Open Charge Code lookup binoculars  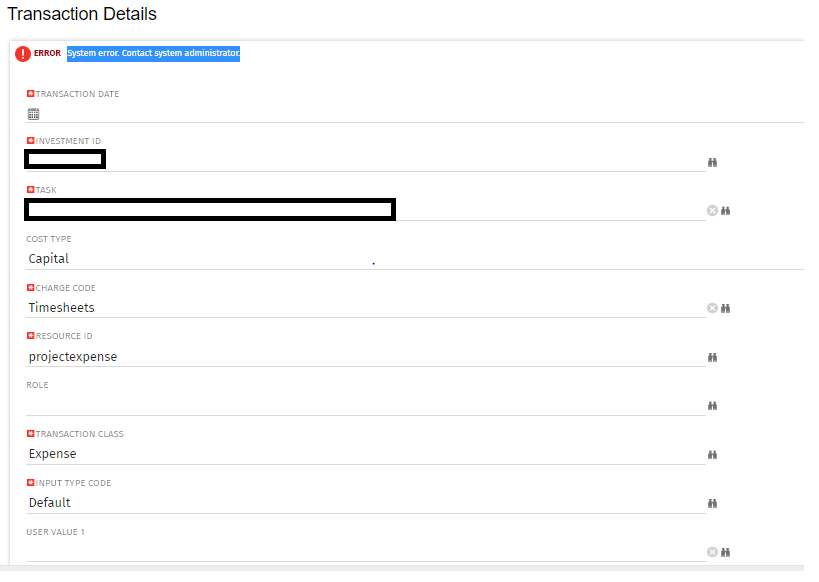726,308
